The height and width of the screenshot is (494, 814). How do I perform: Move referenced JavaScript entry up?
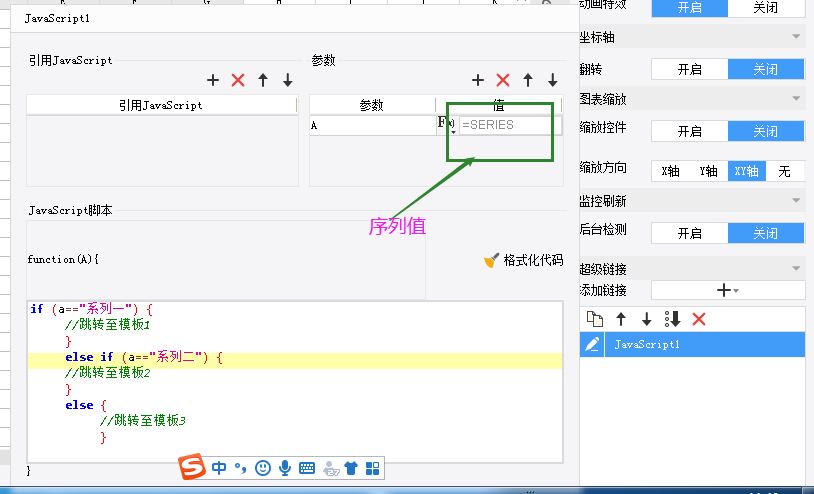pyautogui.click(x=263, y=80)
